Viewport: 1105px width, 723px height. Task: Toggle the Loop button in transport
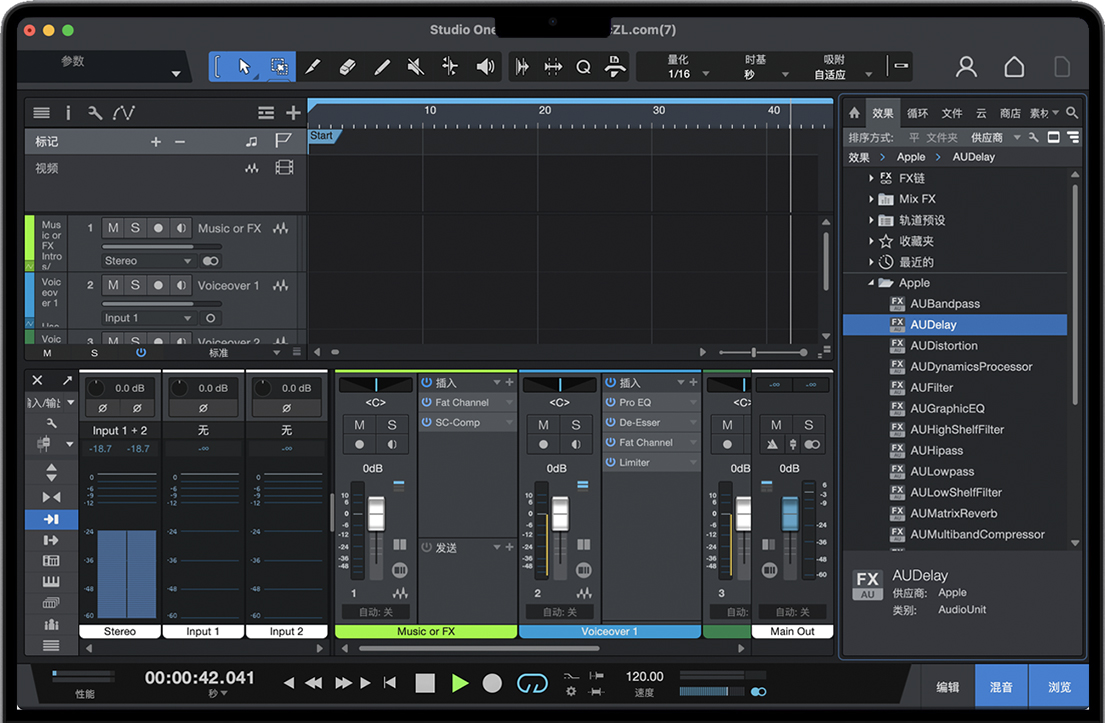pyautogui.click(x=532, y=683)
